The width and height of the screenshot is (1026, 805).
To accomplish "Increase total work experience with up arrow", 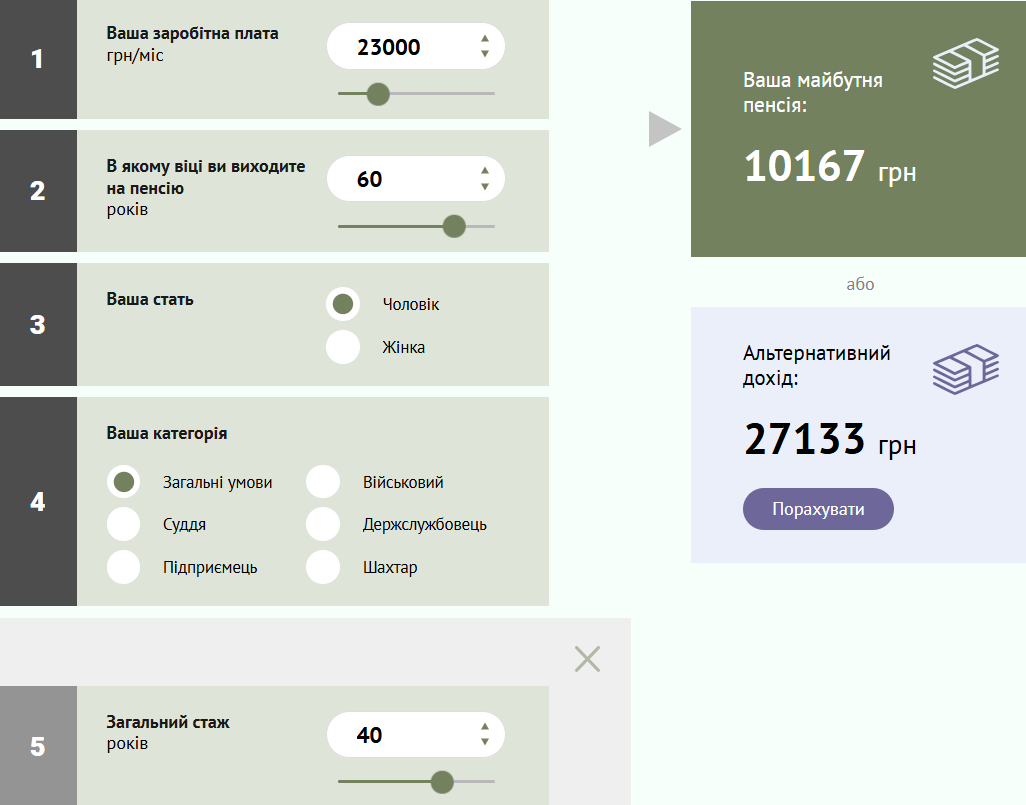I will tap(485, 727).
